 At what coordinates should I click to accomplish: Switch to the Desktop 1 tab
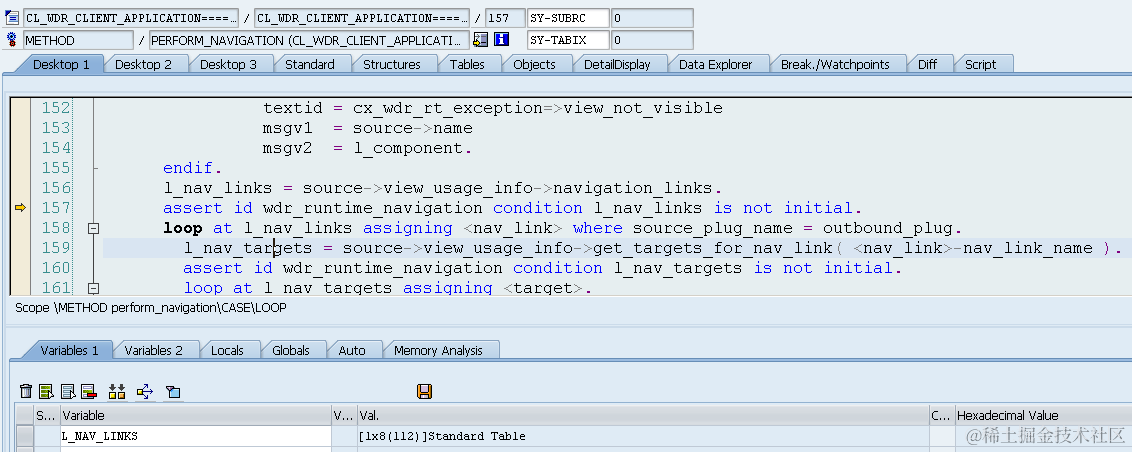click(61, 64)
